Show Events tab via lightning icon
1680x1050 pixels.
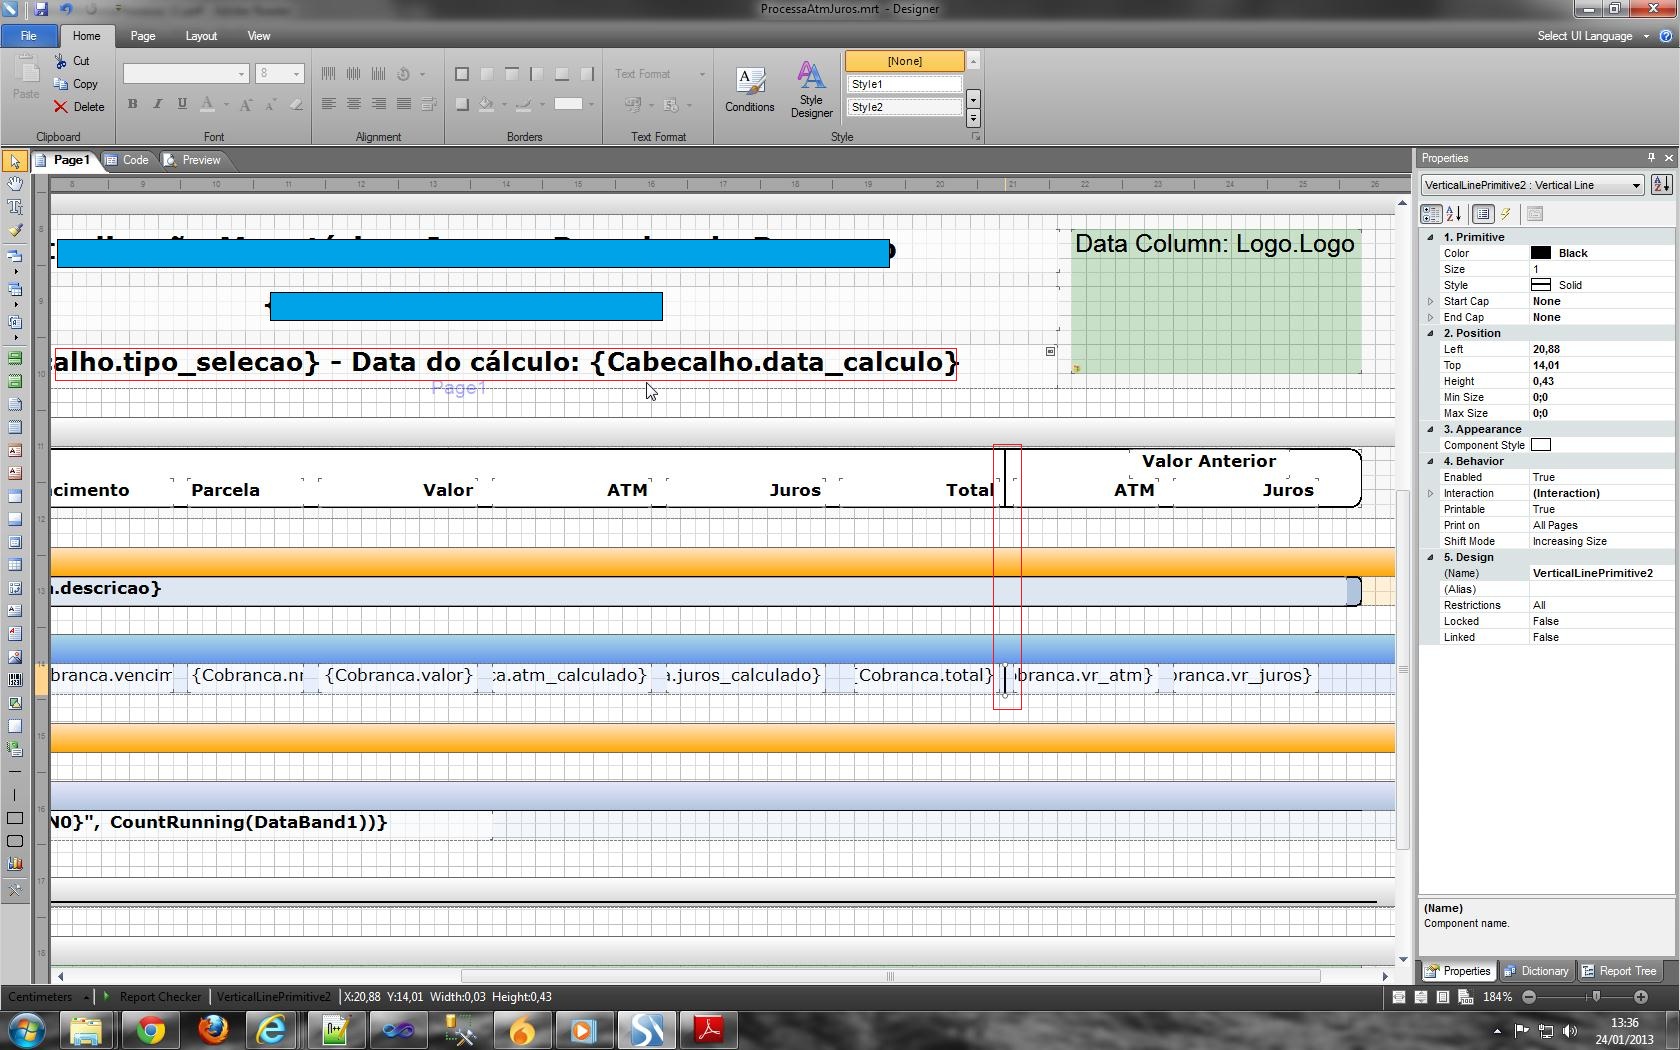tap(1506, 214)
